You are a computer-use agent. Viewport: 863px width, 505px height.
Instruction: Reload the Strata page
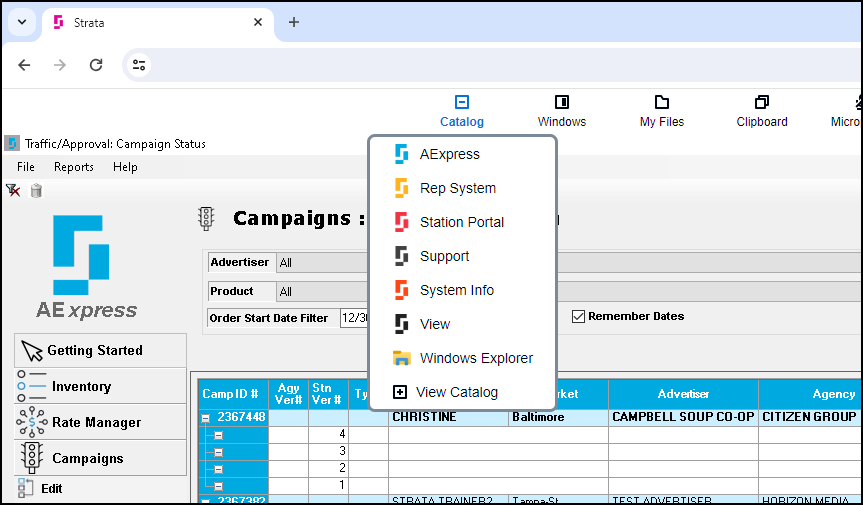pyautogui.click(x=96, y=65)
